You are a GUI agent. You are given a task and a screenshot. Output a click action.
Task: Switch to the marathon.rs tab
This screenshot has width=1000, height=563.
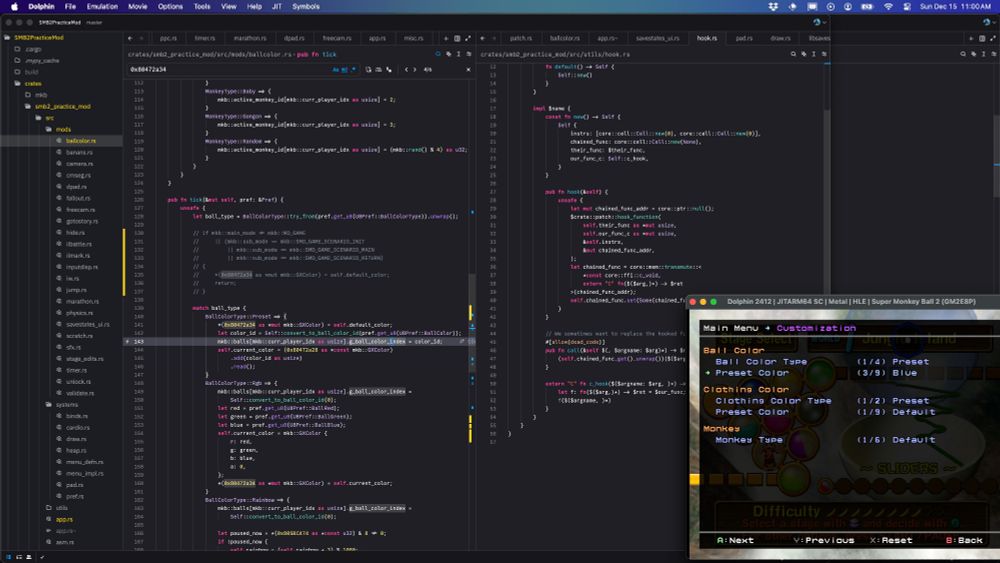(x=249, y=38)
